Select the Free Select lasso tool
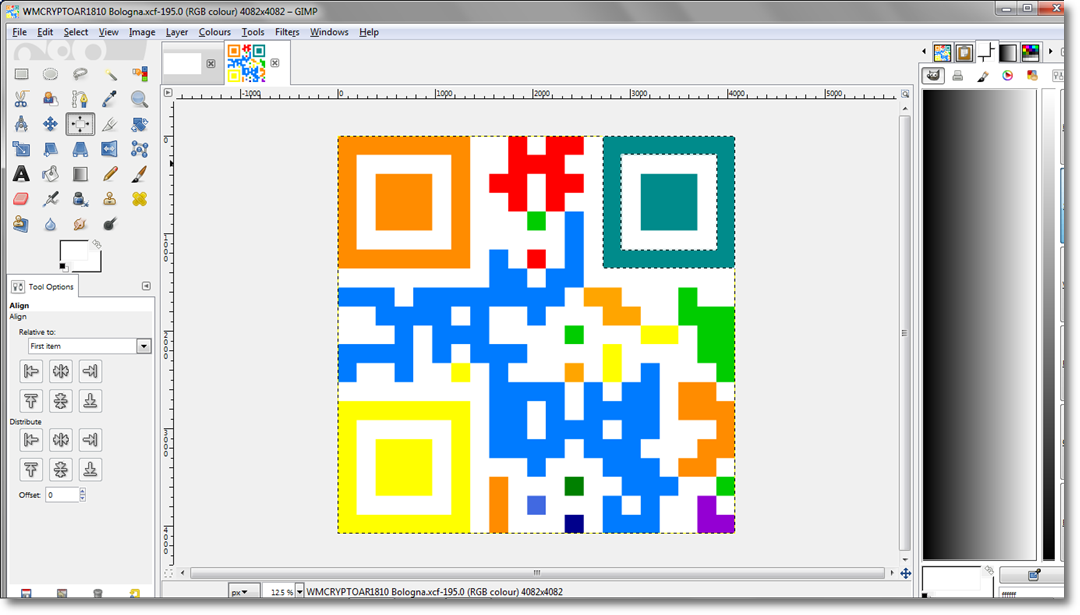The height and width of the screenshot is (615, 1080). (x=80, y=74)
